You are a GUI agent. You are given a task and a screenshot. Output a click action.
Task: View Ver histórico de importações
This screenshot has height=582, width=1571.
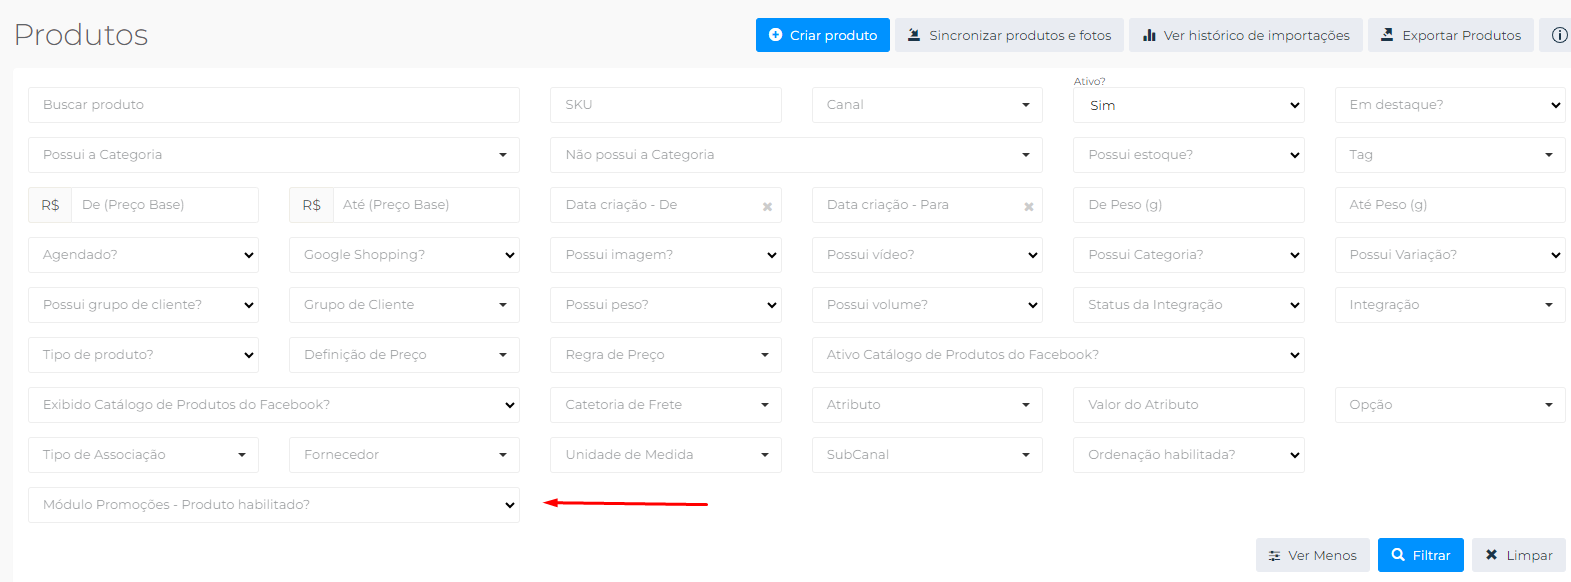(x=1245, y=35)
